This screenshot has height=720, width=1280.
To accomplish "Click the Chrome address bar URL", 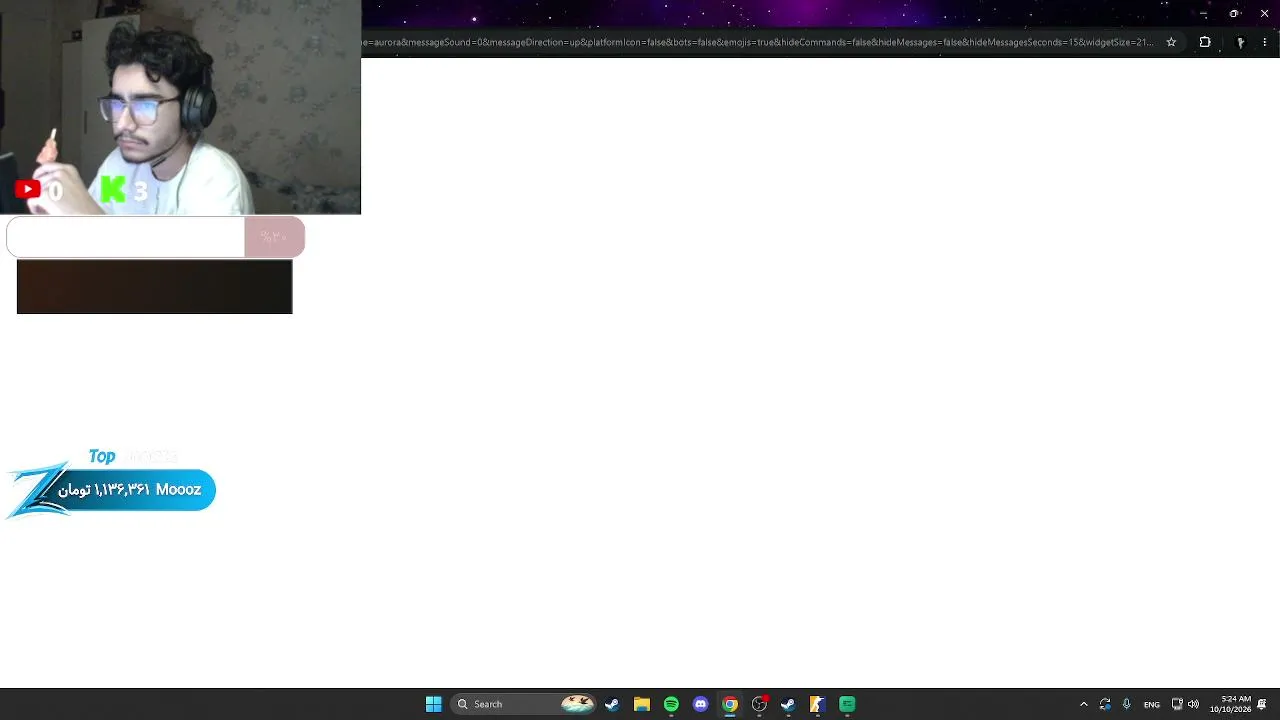I will [758, 42].
